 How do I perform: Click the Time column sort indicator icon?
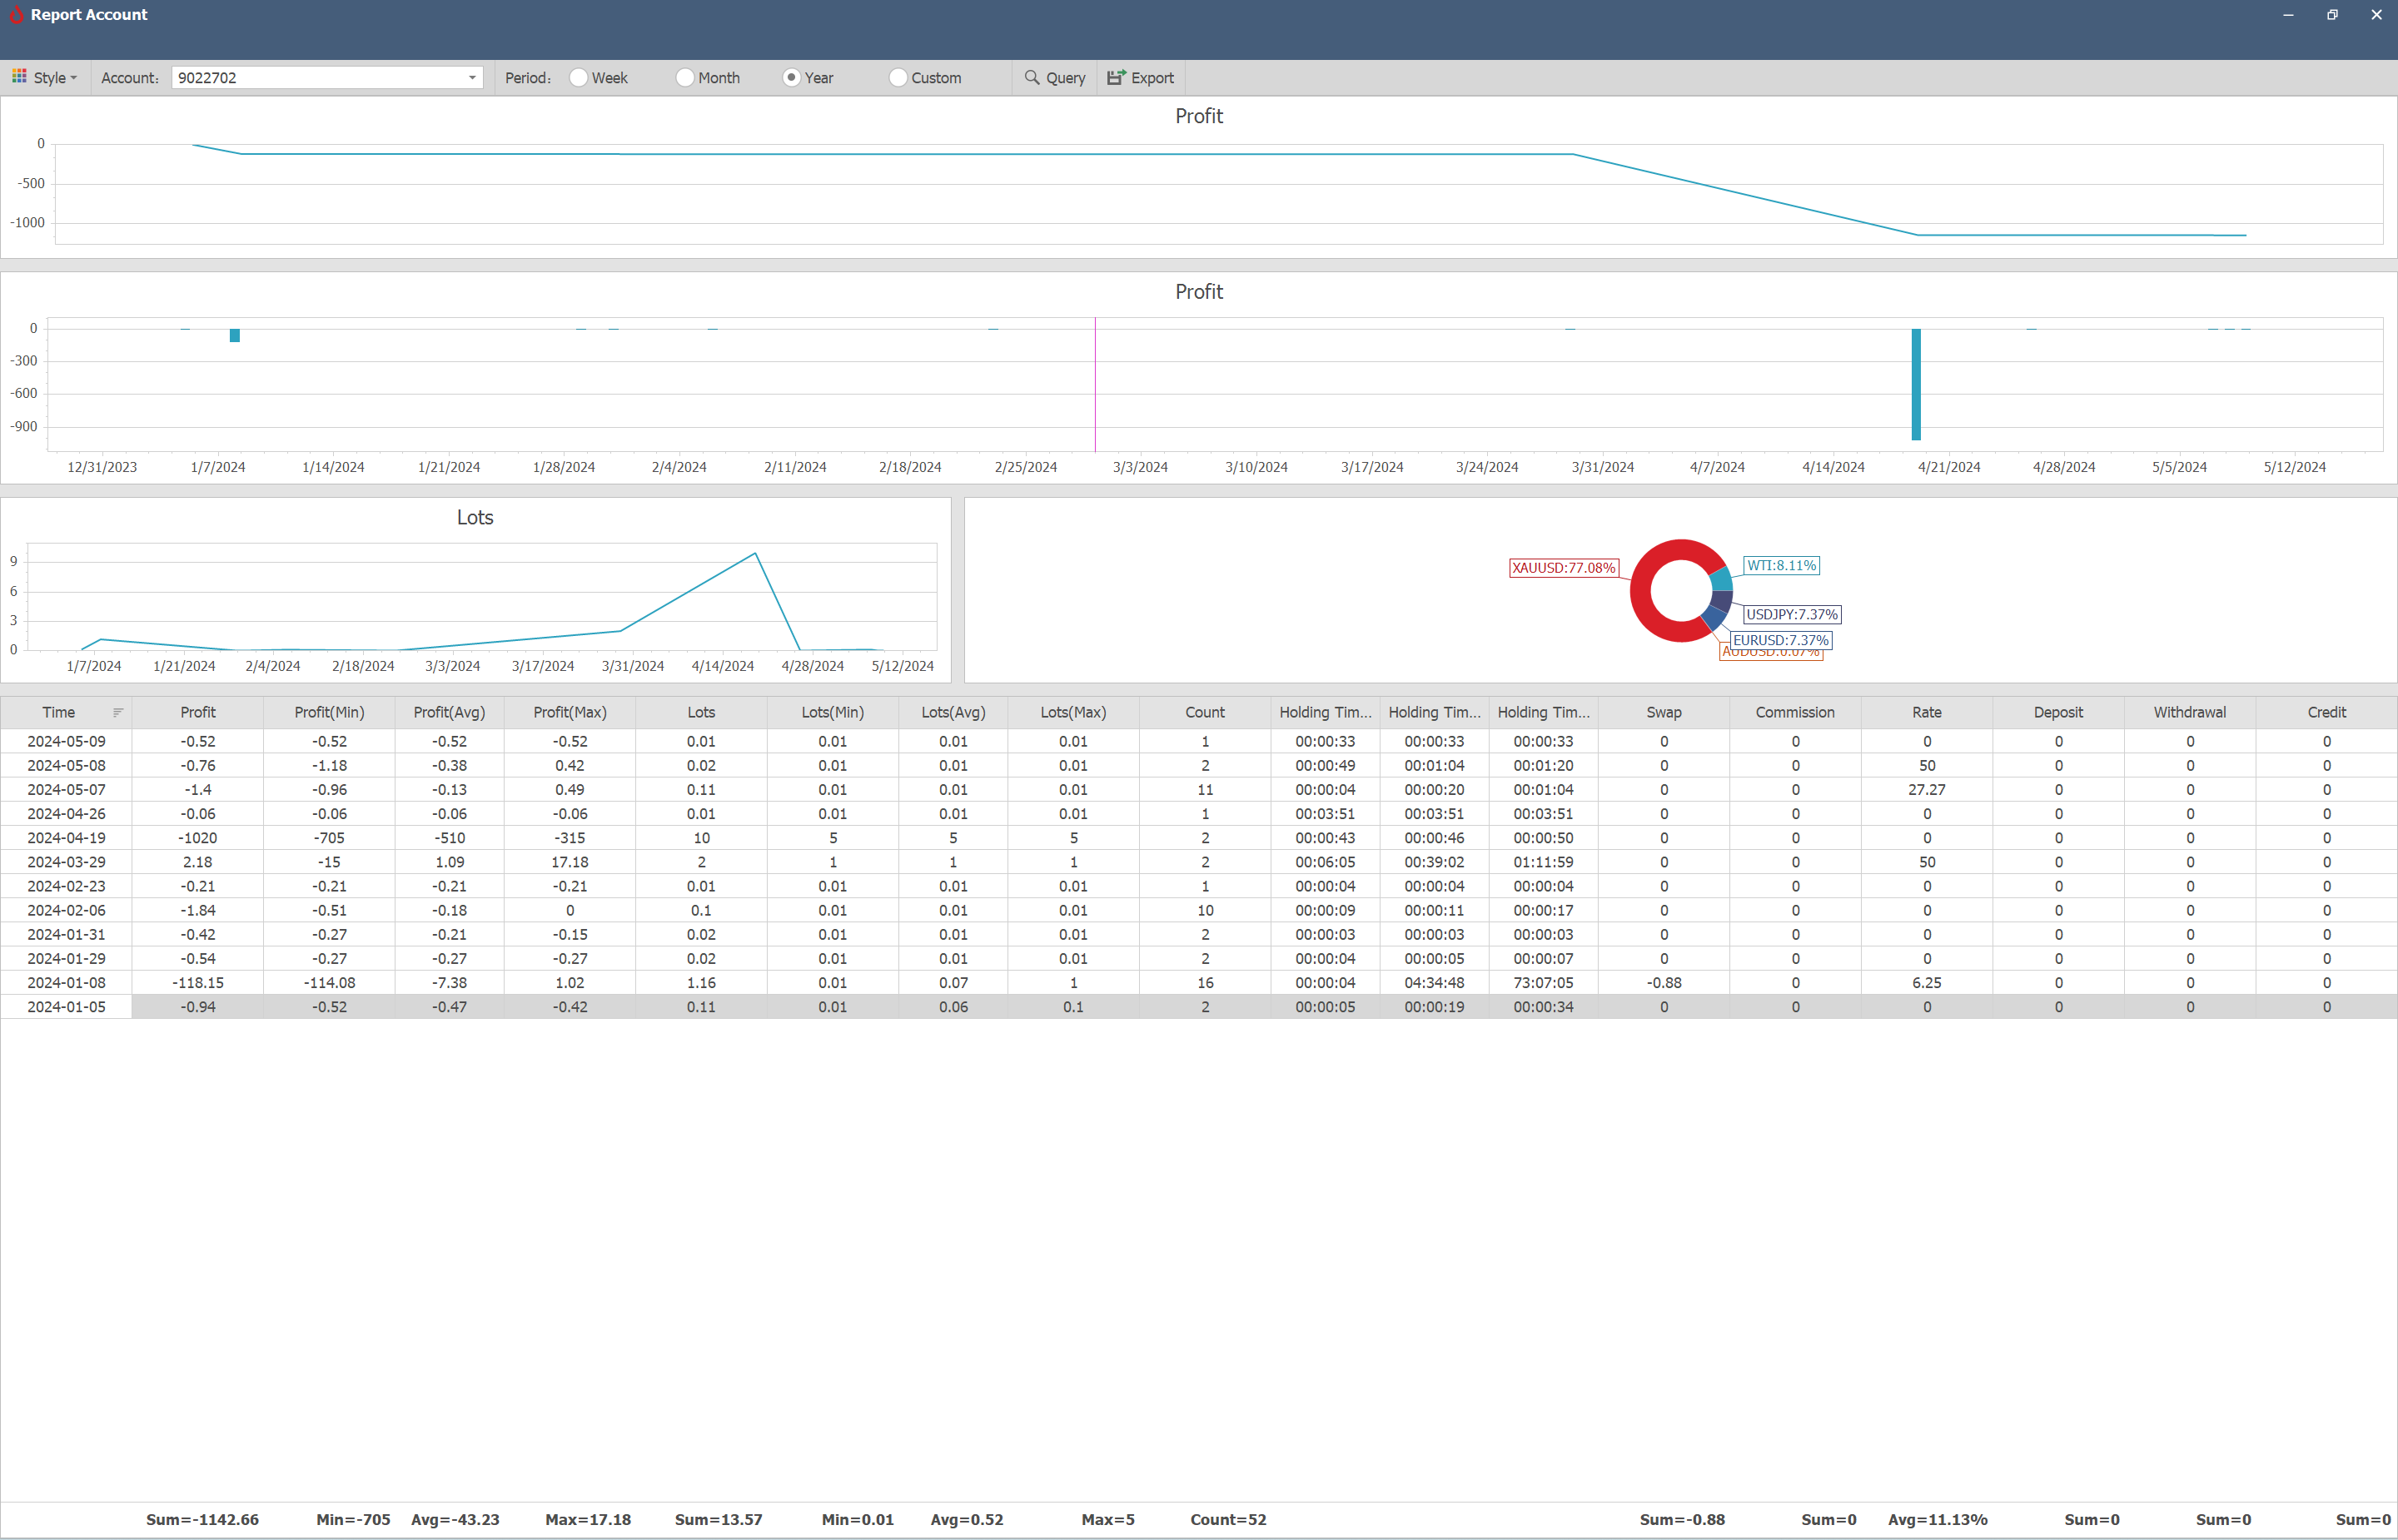coord(118,712)
